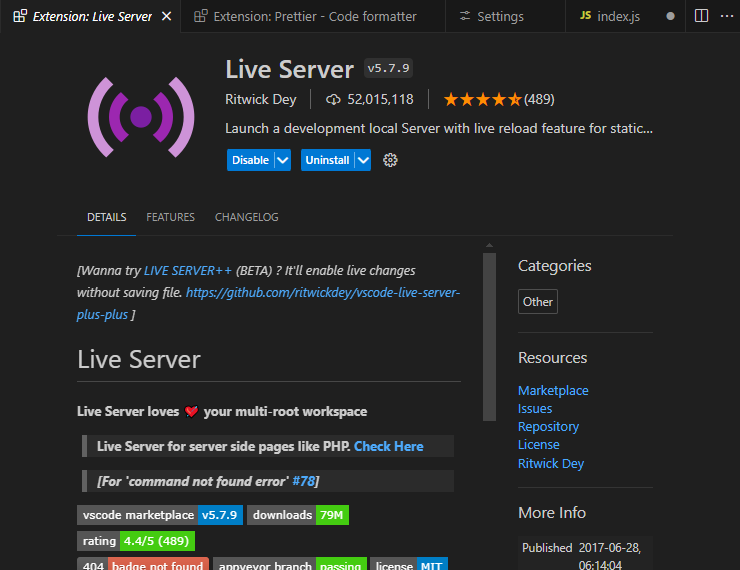Click the Disable button
The image size is (740, 570).
[x=250, y=160]
